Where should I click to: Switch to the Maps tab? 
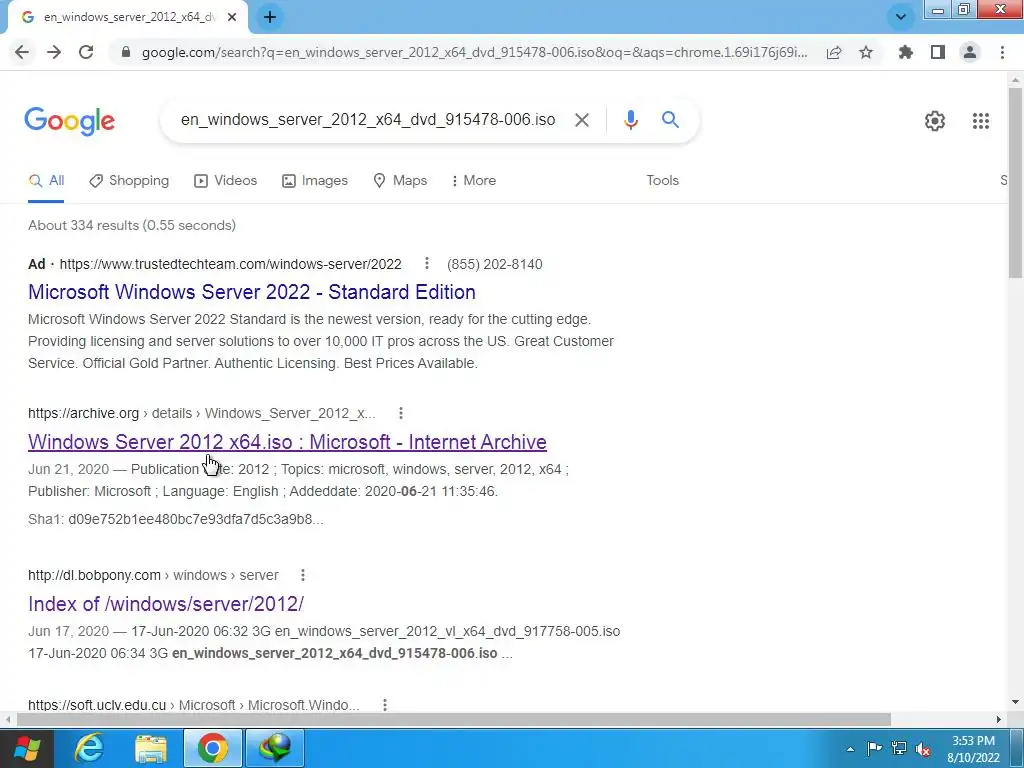tap(400, 181)
